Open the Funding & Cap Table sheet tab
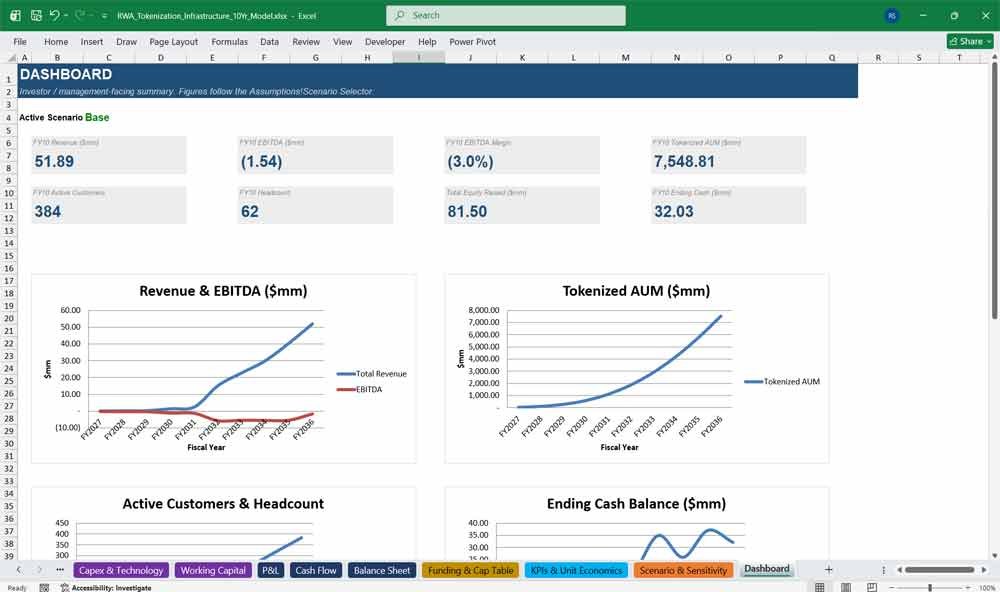This screenshot has height=592, width=1000. tap(471, 570)
